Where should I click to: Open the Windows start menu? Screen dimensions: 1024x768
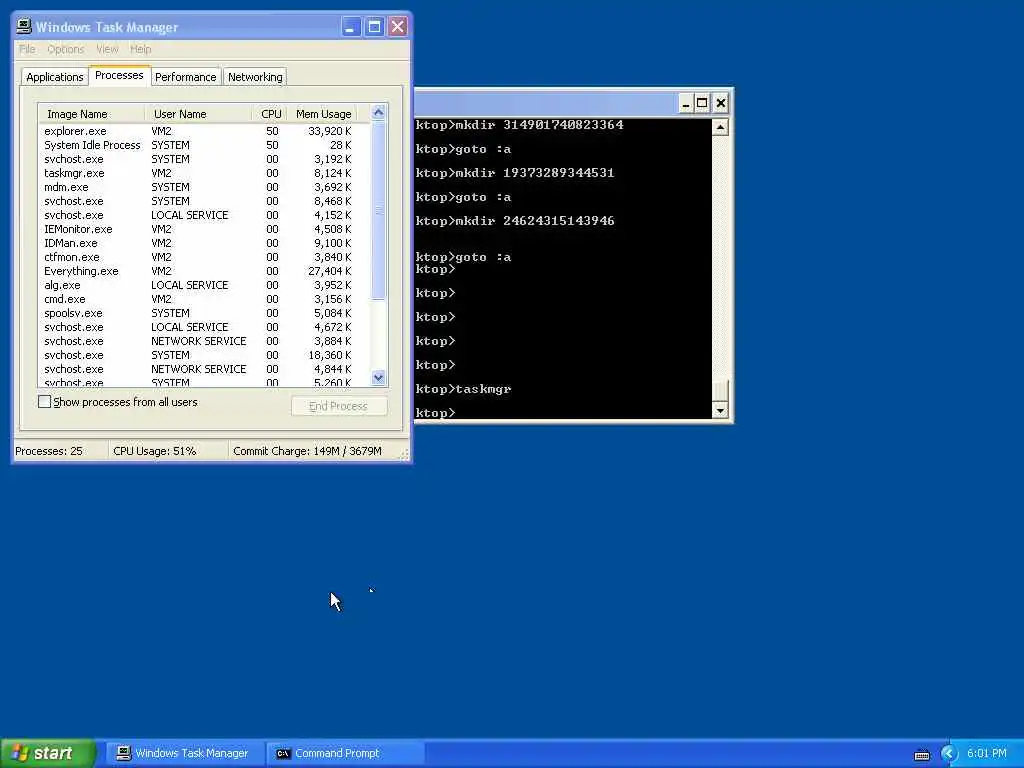click(x=48, y=753)
